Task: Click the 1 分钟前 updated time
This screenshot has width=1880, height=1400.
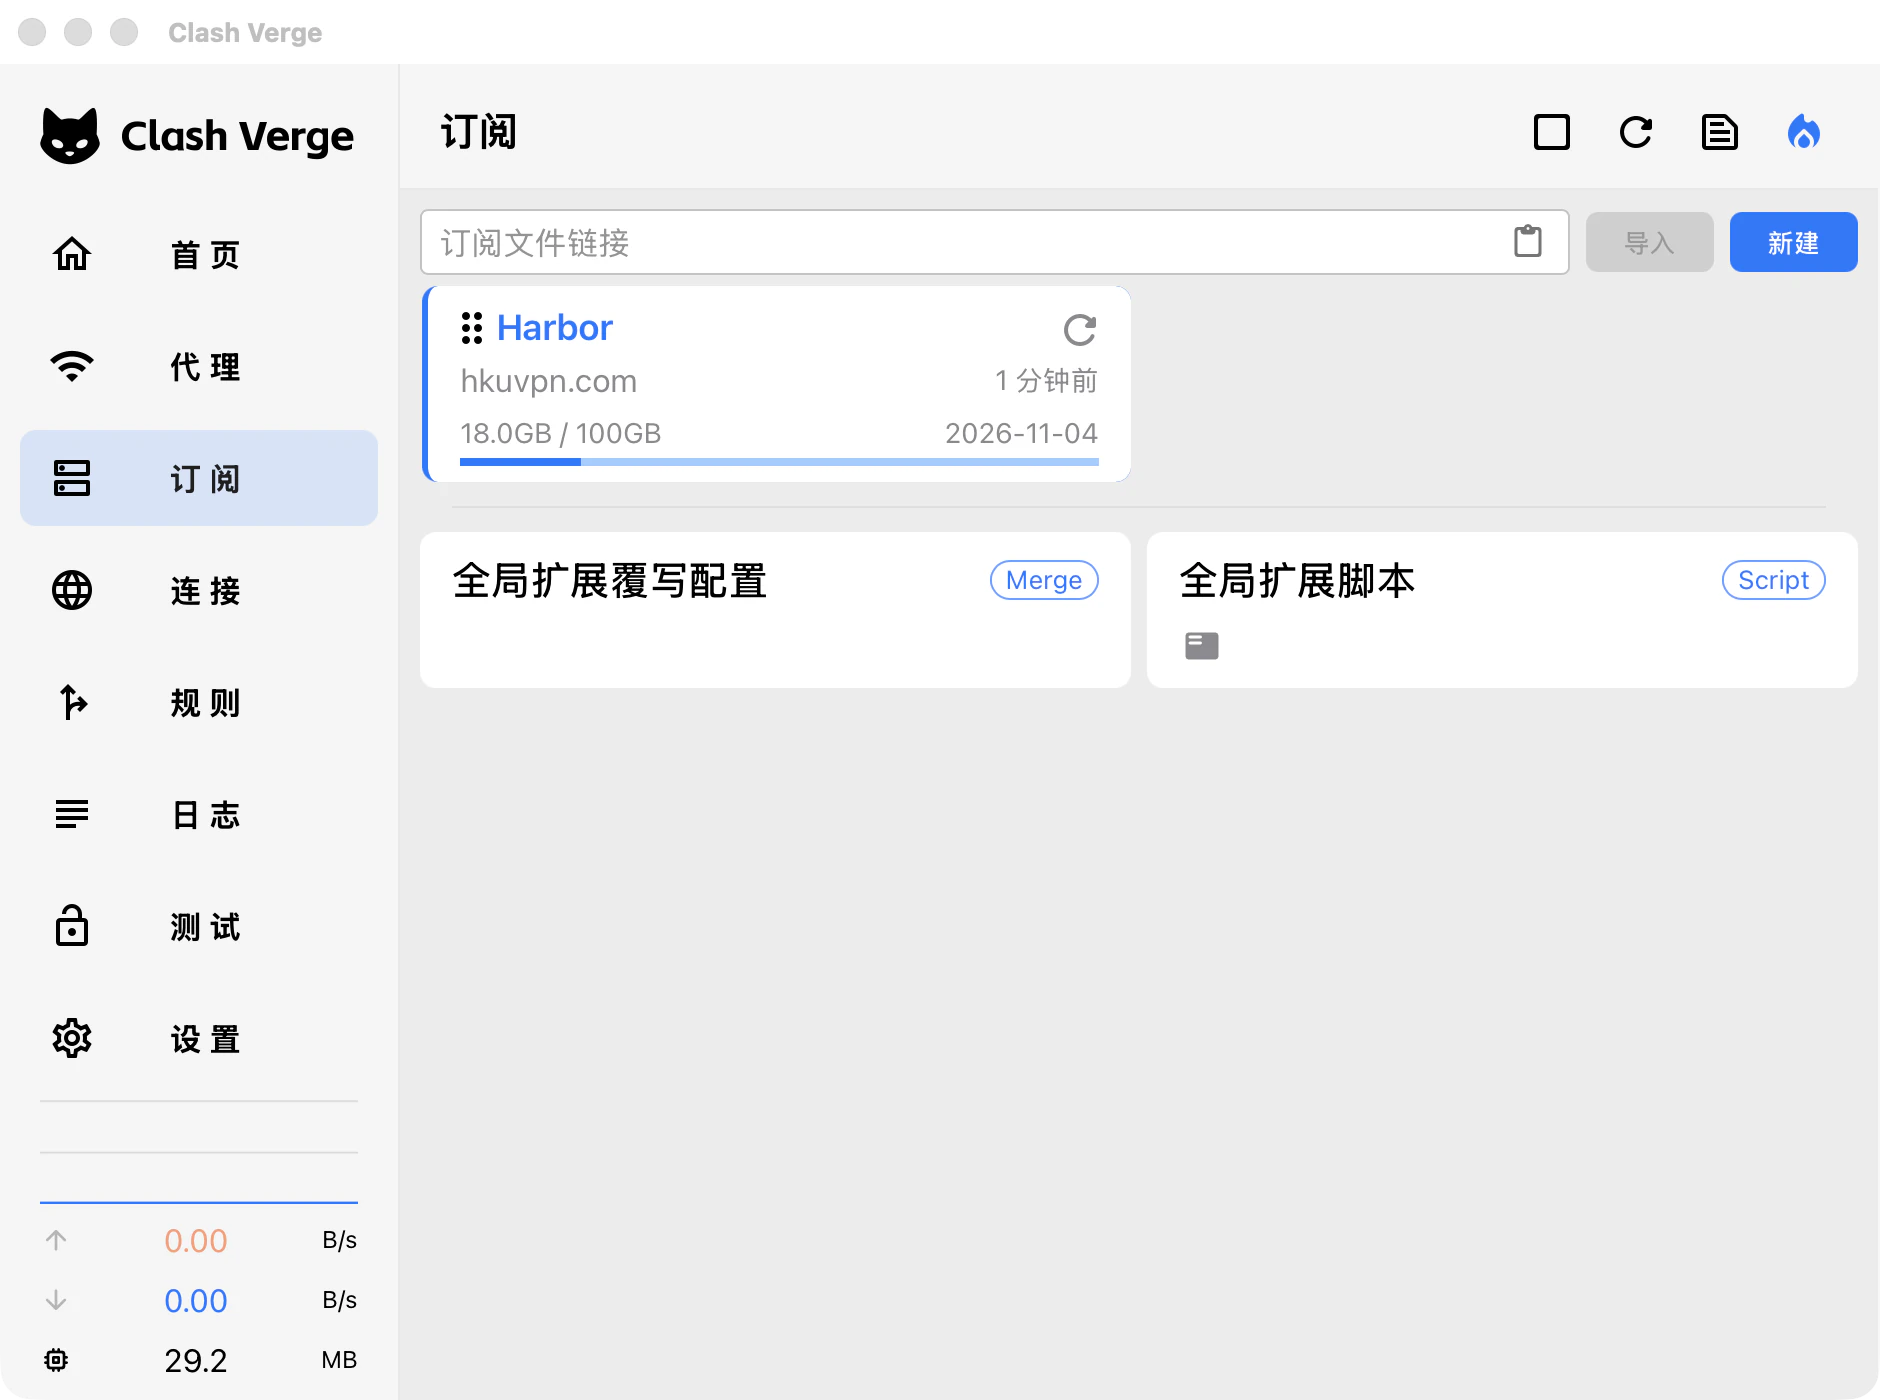Action: click(1046, 380)
